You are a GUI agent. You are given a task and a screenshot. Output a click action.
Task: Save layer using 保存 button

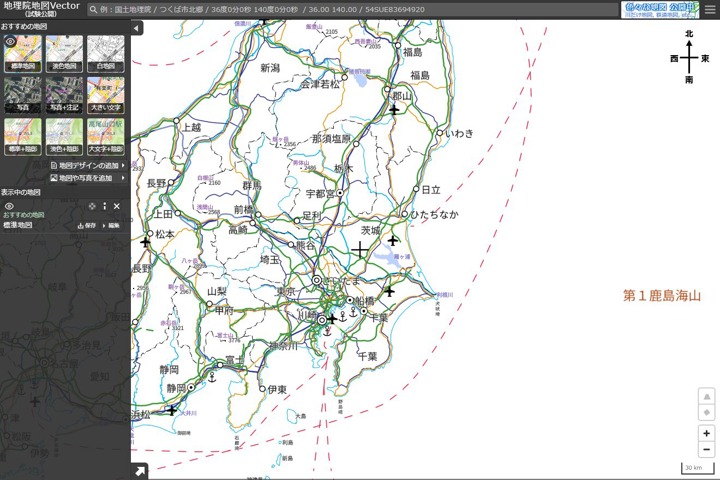pos(87,226)
